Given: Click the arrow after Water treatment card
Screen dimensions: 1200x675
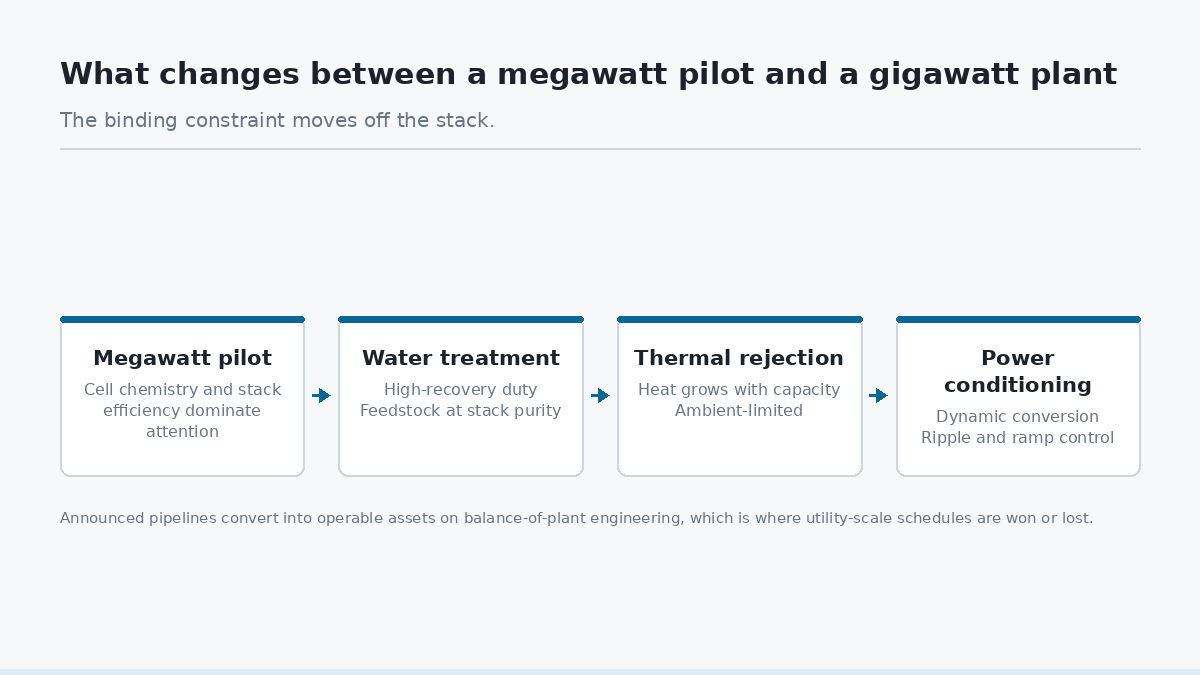Looking at the screenshot, I should tap(600, 396).
